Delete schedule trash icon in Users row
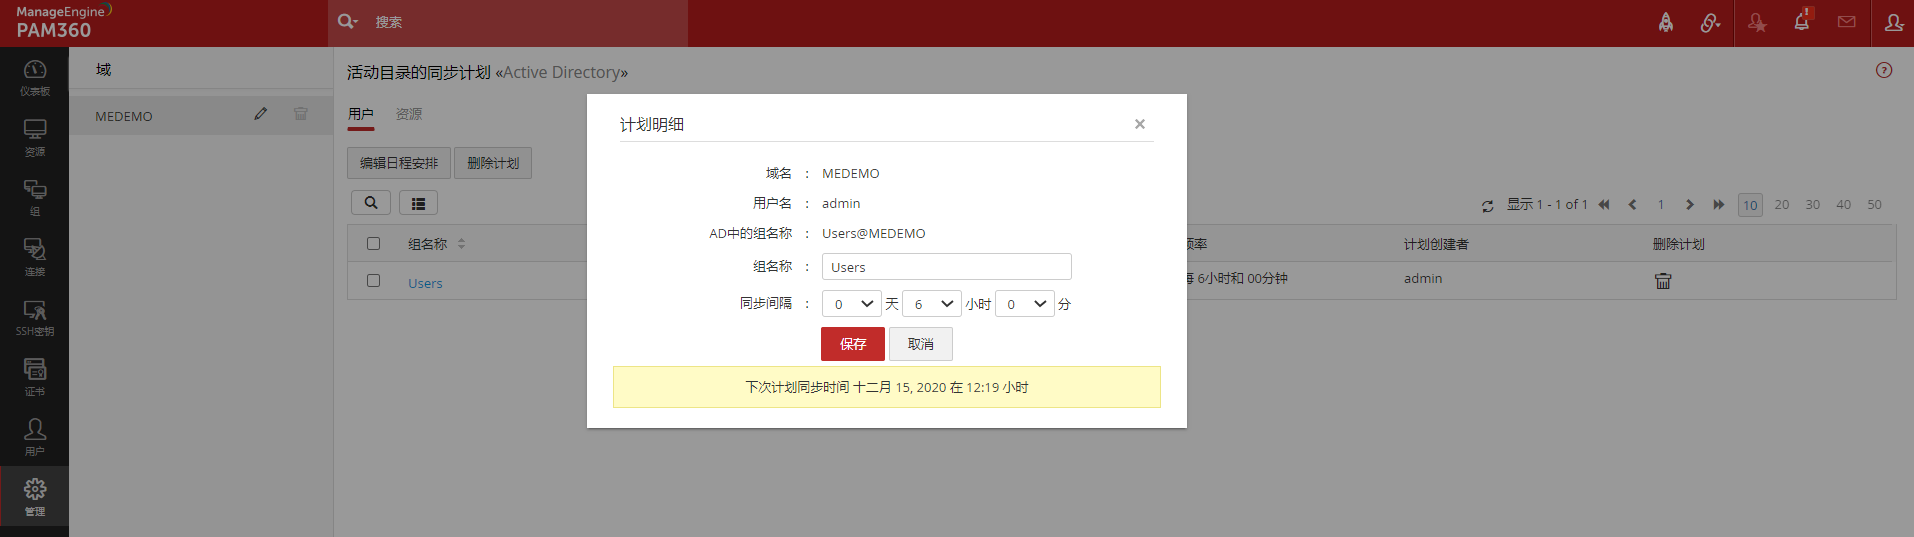The height and width of the screenshot is (537, 1914). click(1663, 281)
